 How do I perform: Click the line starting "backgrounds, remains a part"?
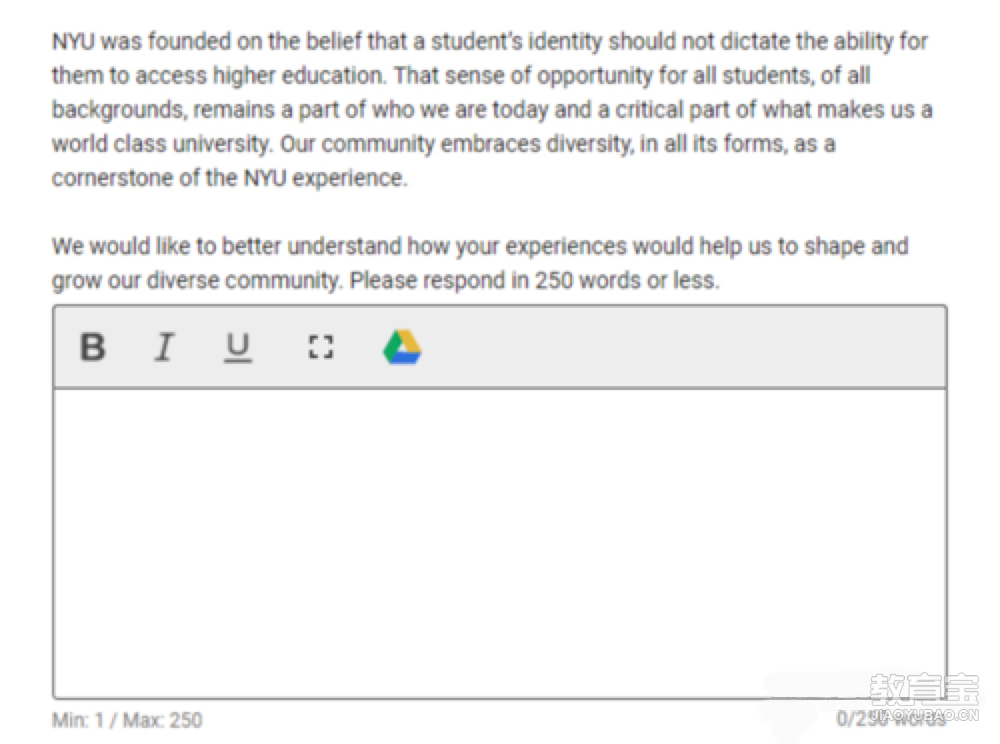492,110
